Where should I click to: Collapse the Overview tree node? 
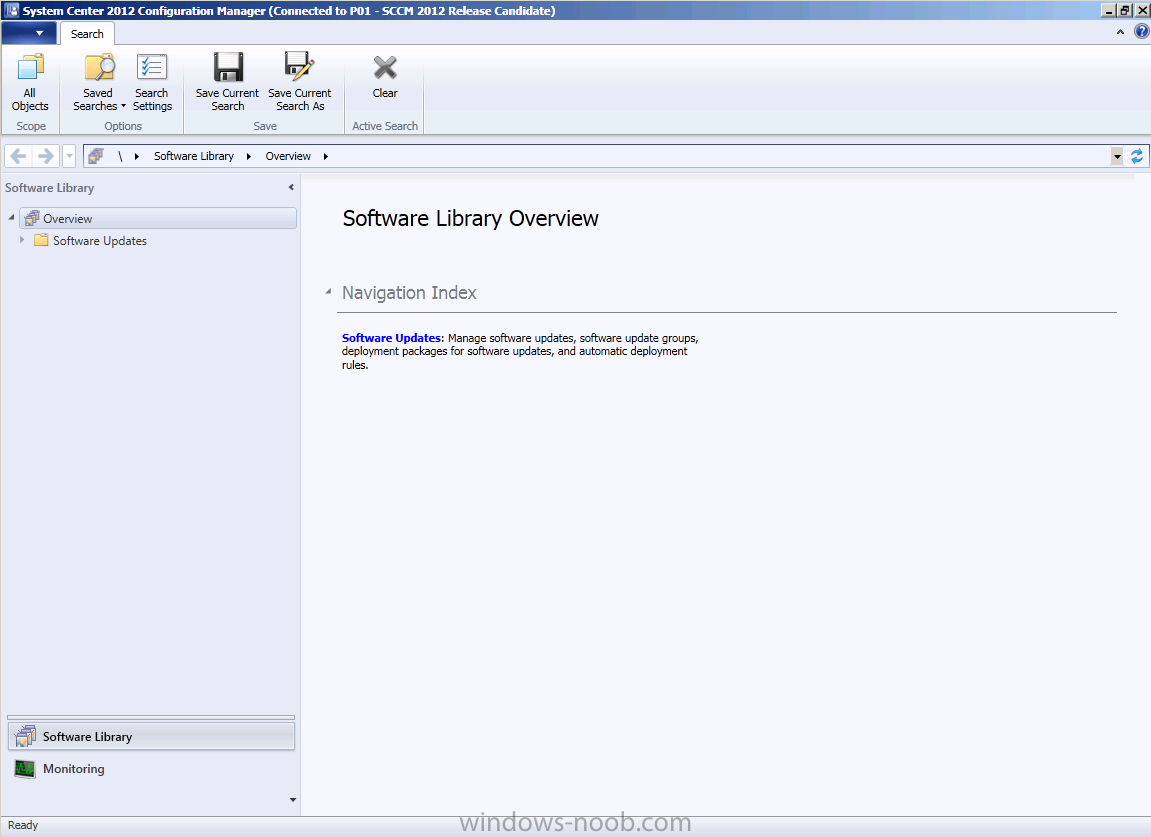[11, 217]
